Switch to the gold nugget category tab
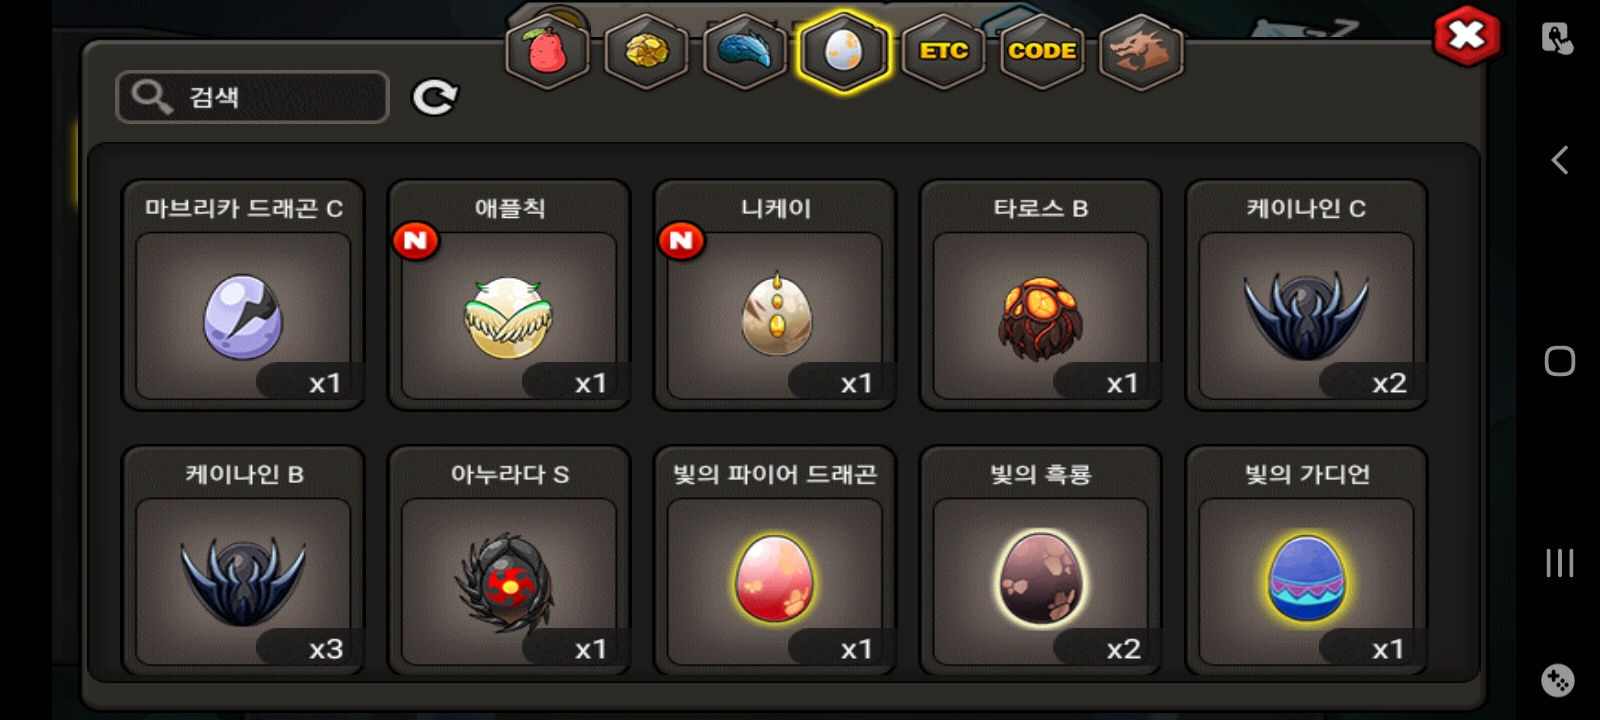The image size is (1600, 720). click(x=646, y=51)
